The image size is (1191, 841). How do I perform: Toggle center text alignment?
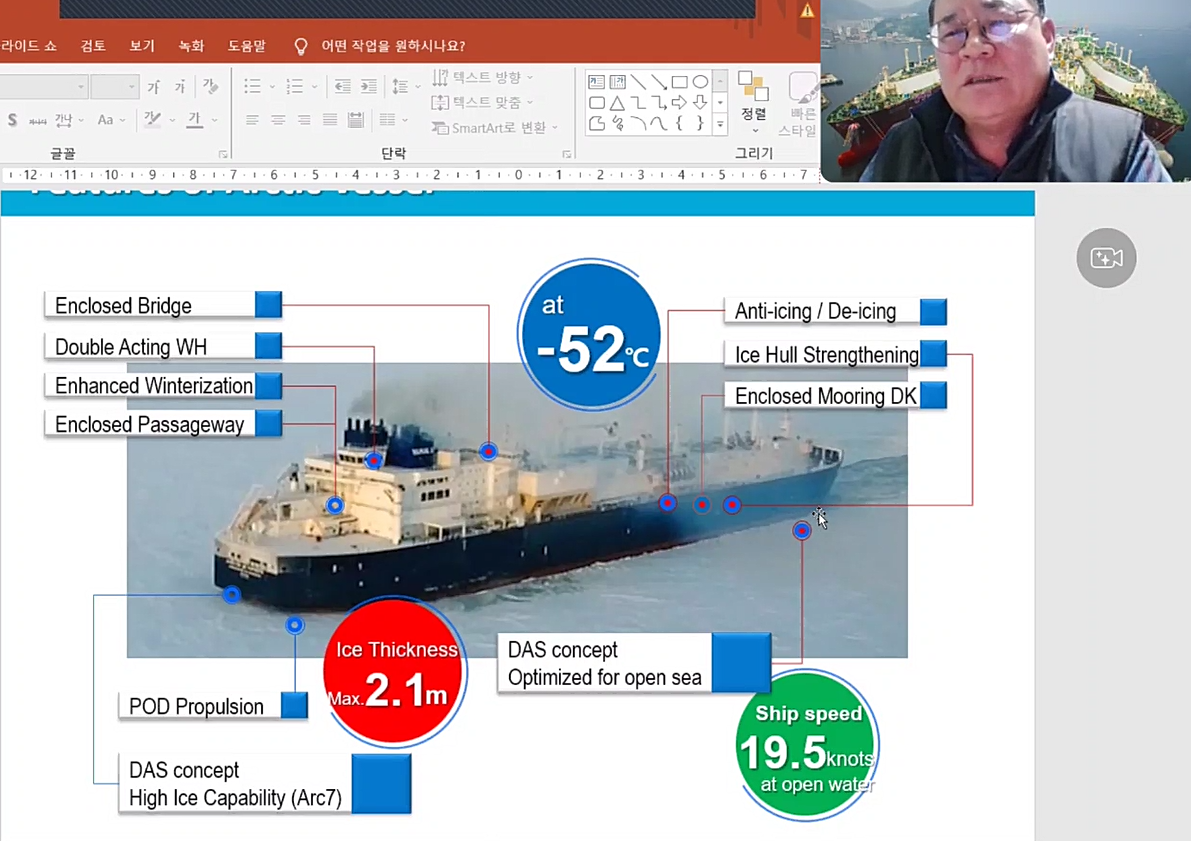[x=278, y=120]
